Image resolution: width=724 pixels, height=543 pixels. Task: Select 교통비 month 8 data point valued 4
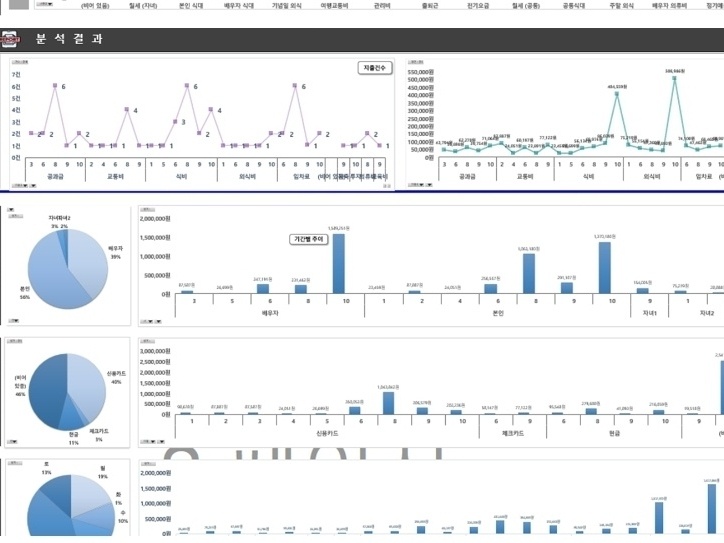(127, 109)
